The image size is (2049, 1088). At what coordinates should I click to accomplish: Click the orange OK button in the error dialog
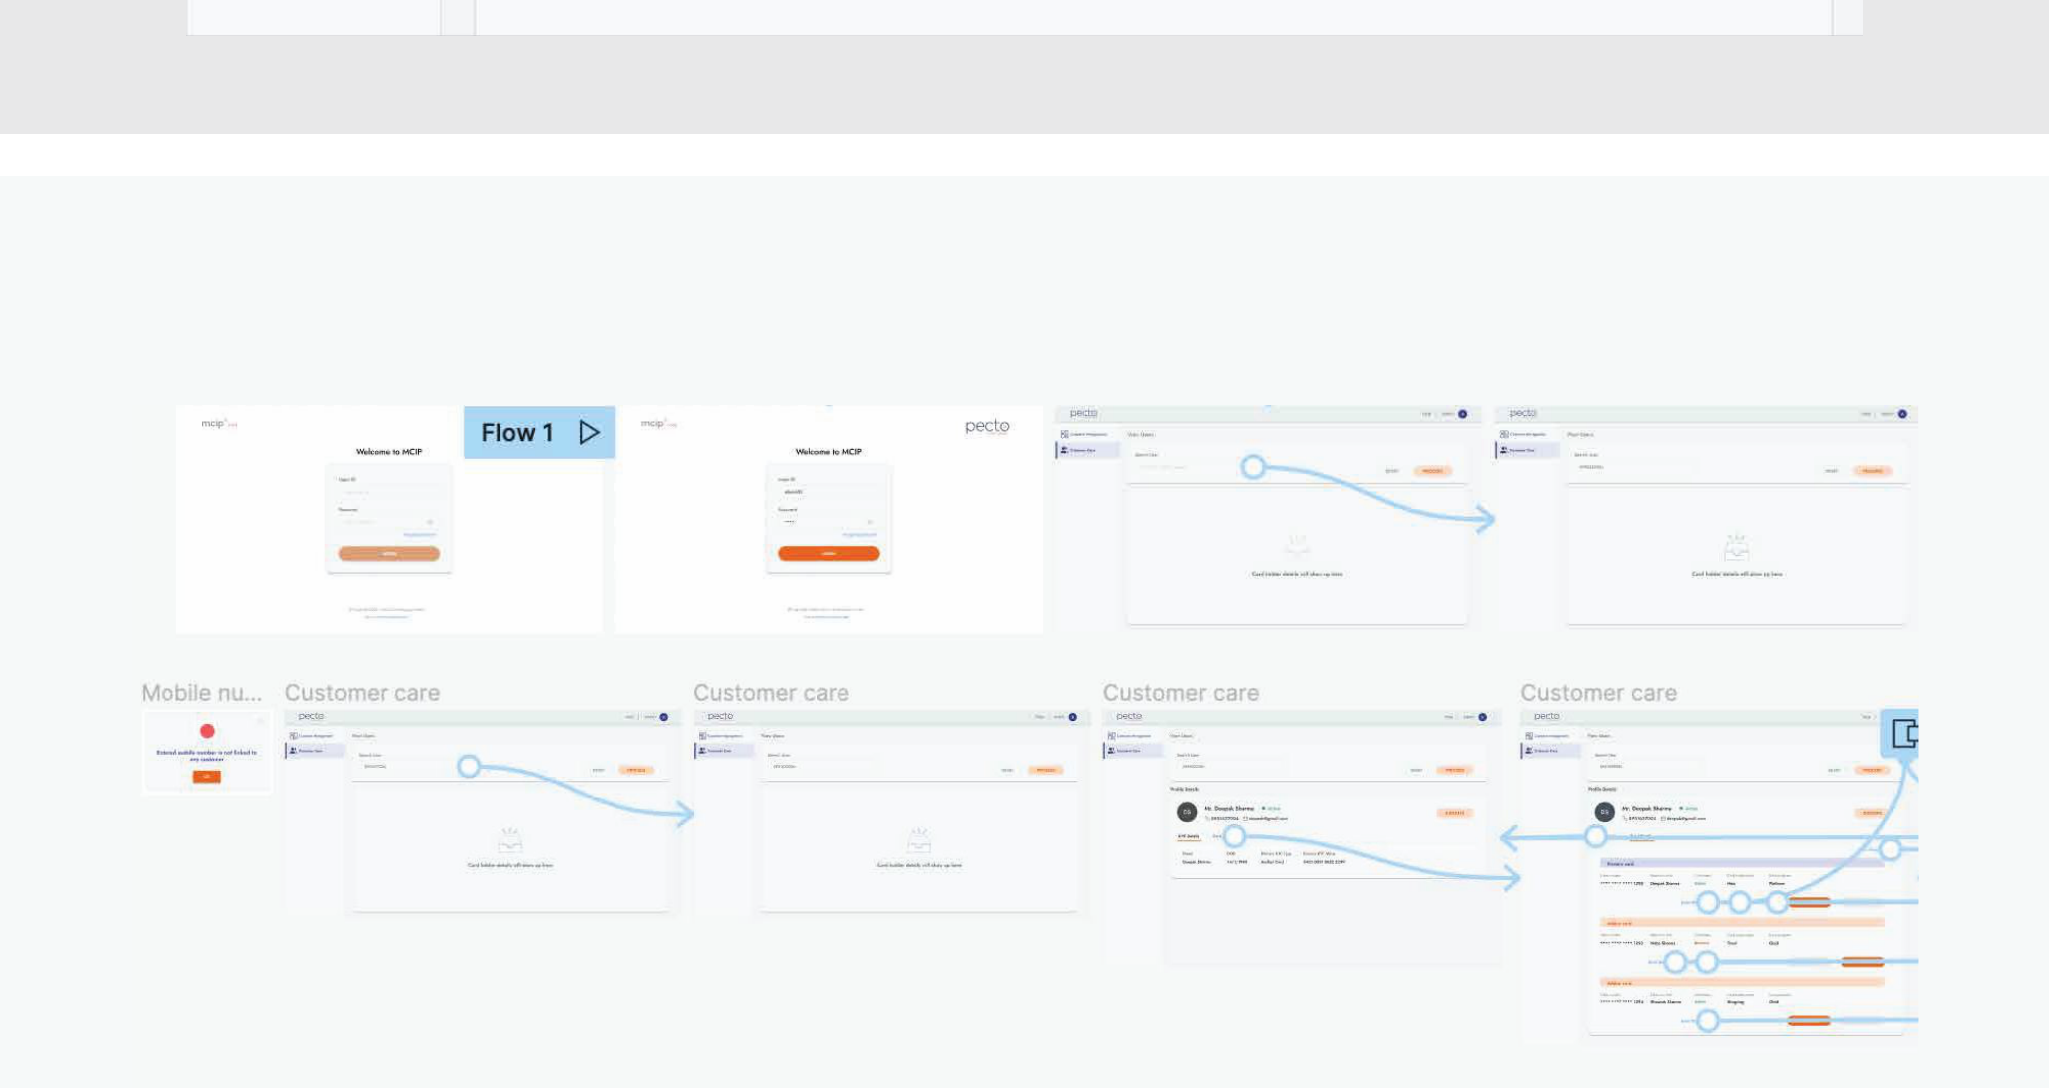[x=207, y=777]
